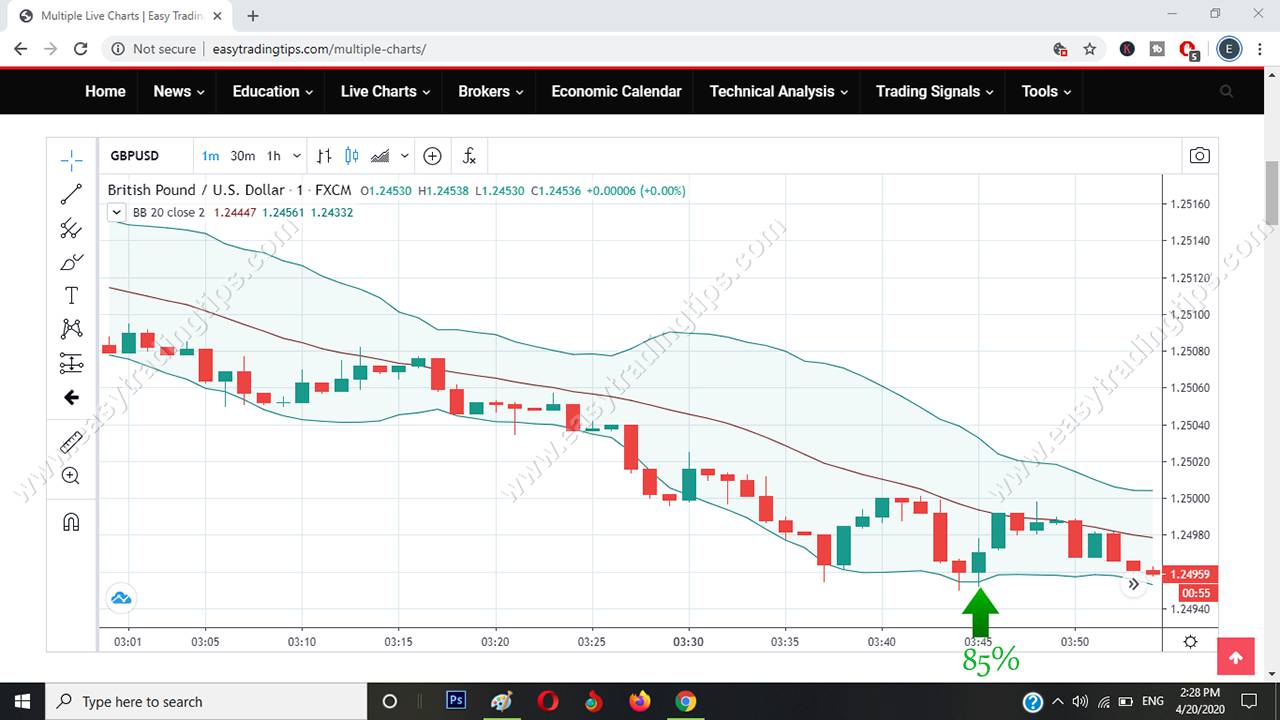Go to the Economic Calendar menu item
The height and width of the screenshot is (720, 1280).
pos(616,91)
